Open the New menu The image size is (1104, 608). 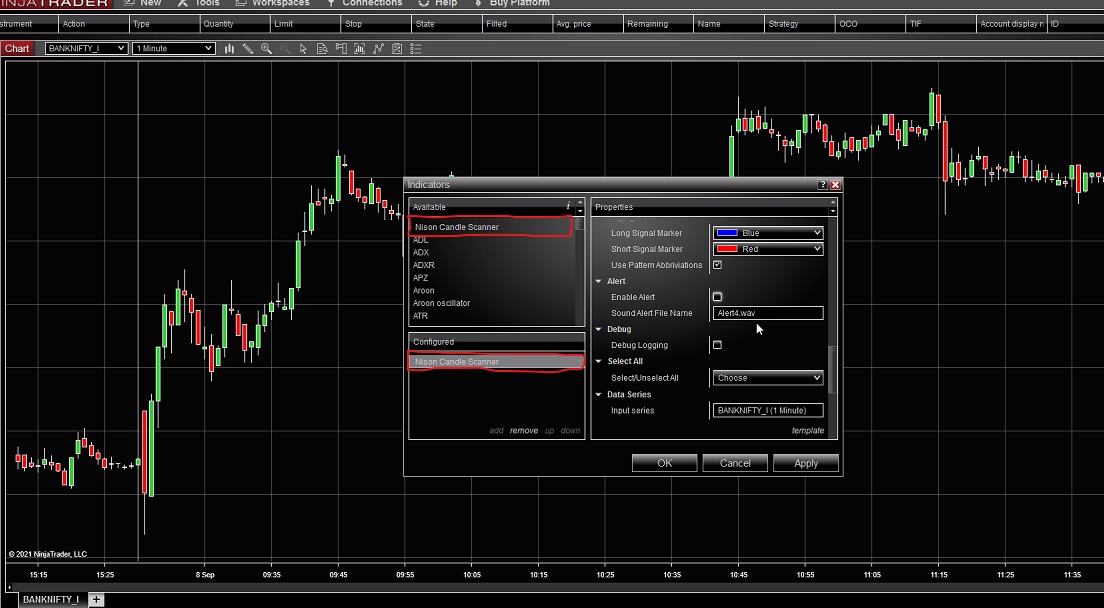point(142,3)
